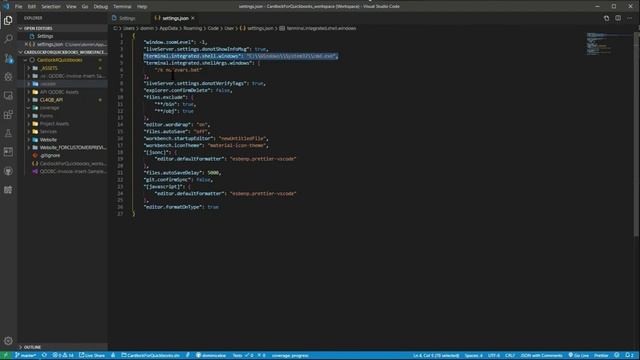640x360 pixels.
Task: Open the Search view in activity bar
Action: (x=8, y=39)
